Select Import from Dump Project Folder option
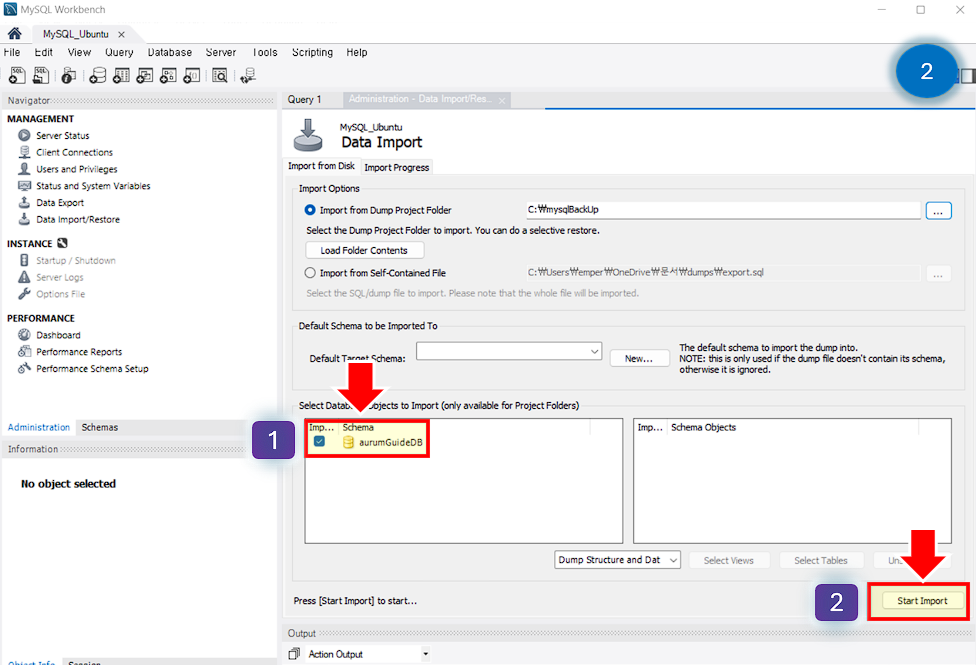 tap(310, 210)
